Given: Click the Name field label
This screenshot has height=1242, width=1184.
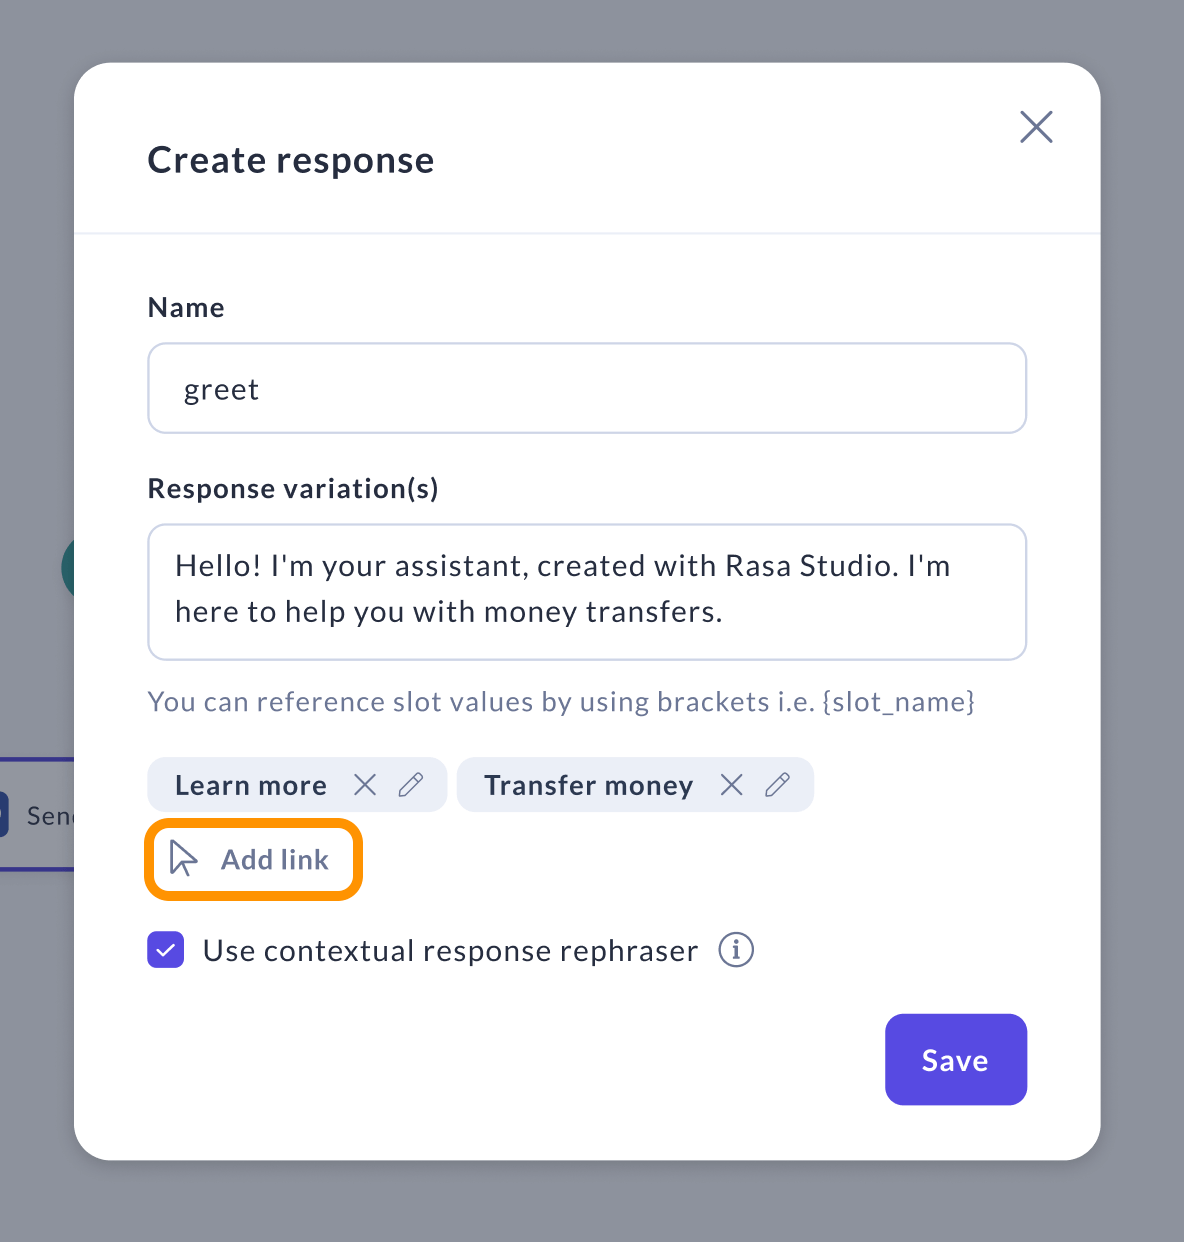Looking at the screenshot, I should 186,307.
